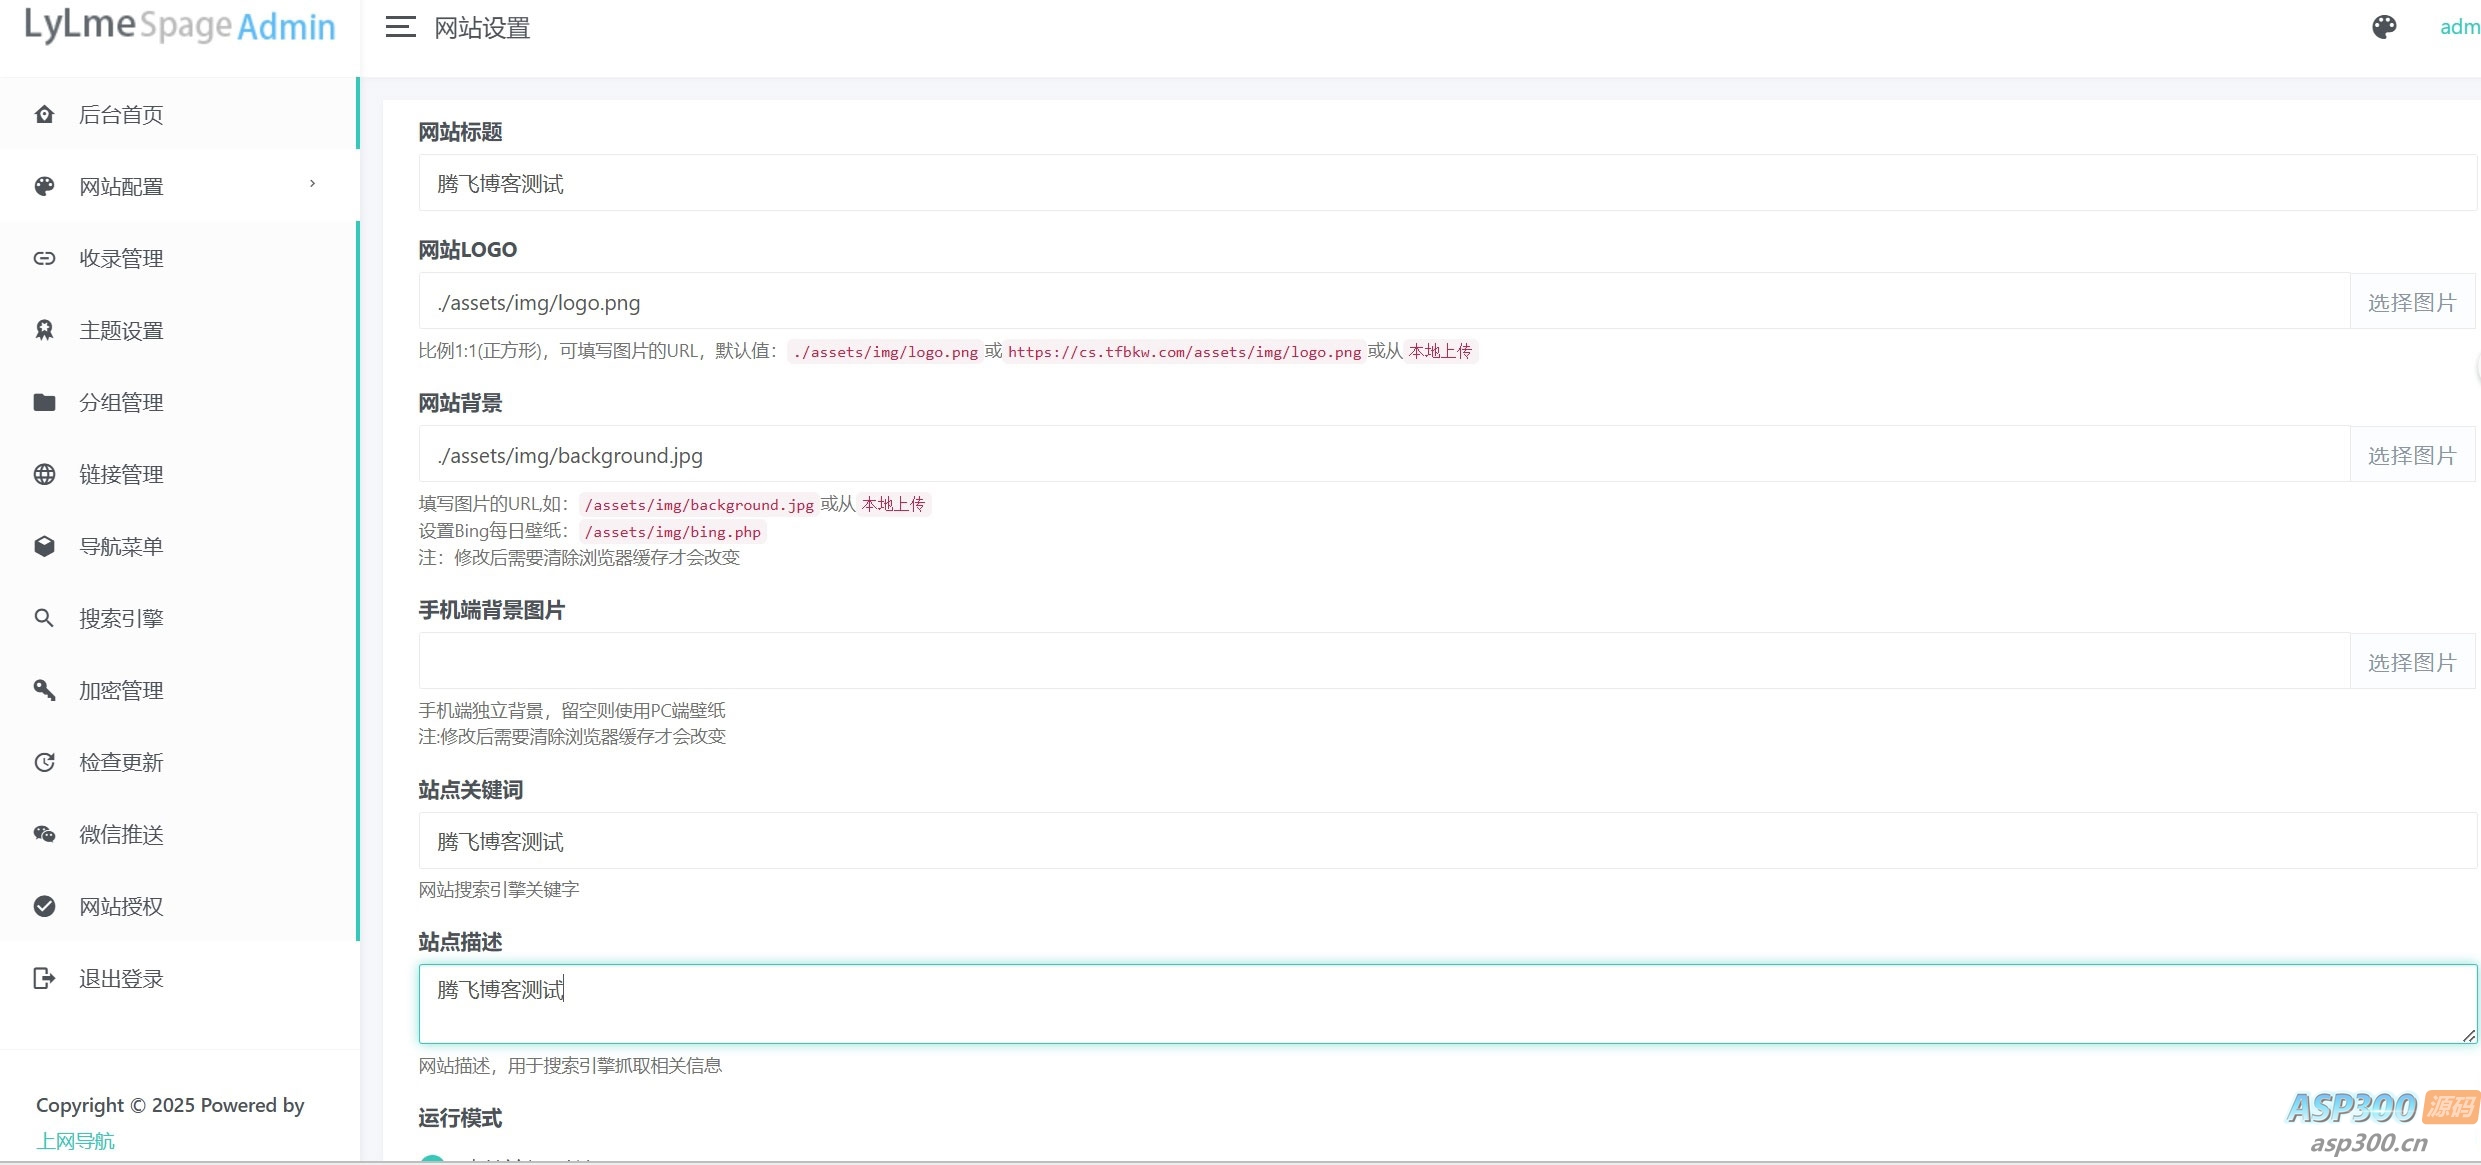The image size is (2481, 1165).
Task: Click the globe icon for 链接管理
Action: pos(44,474)
